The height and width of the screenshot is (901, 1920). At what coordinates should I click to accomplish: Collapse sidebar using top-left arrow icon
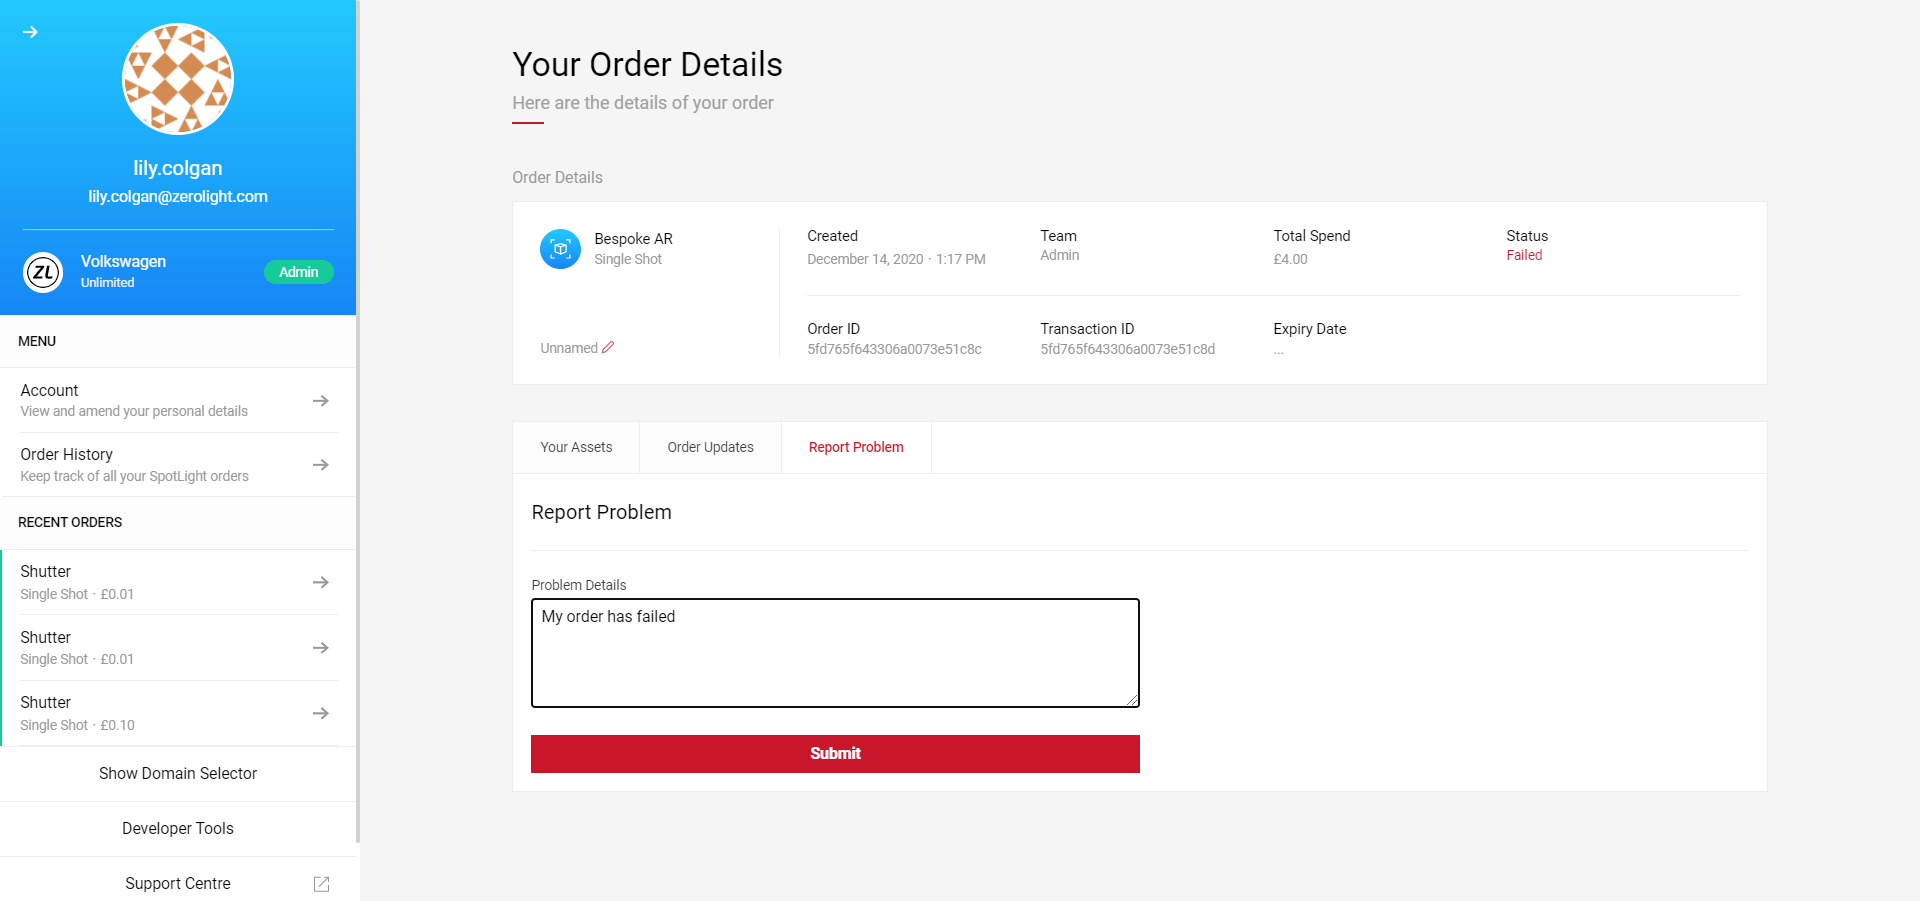(30, 32)
